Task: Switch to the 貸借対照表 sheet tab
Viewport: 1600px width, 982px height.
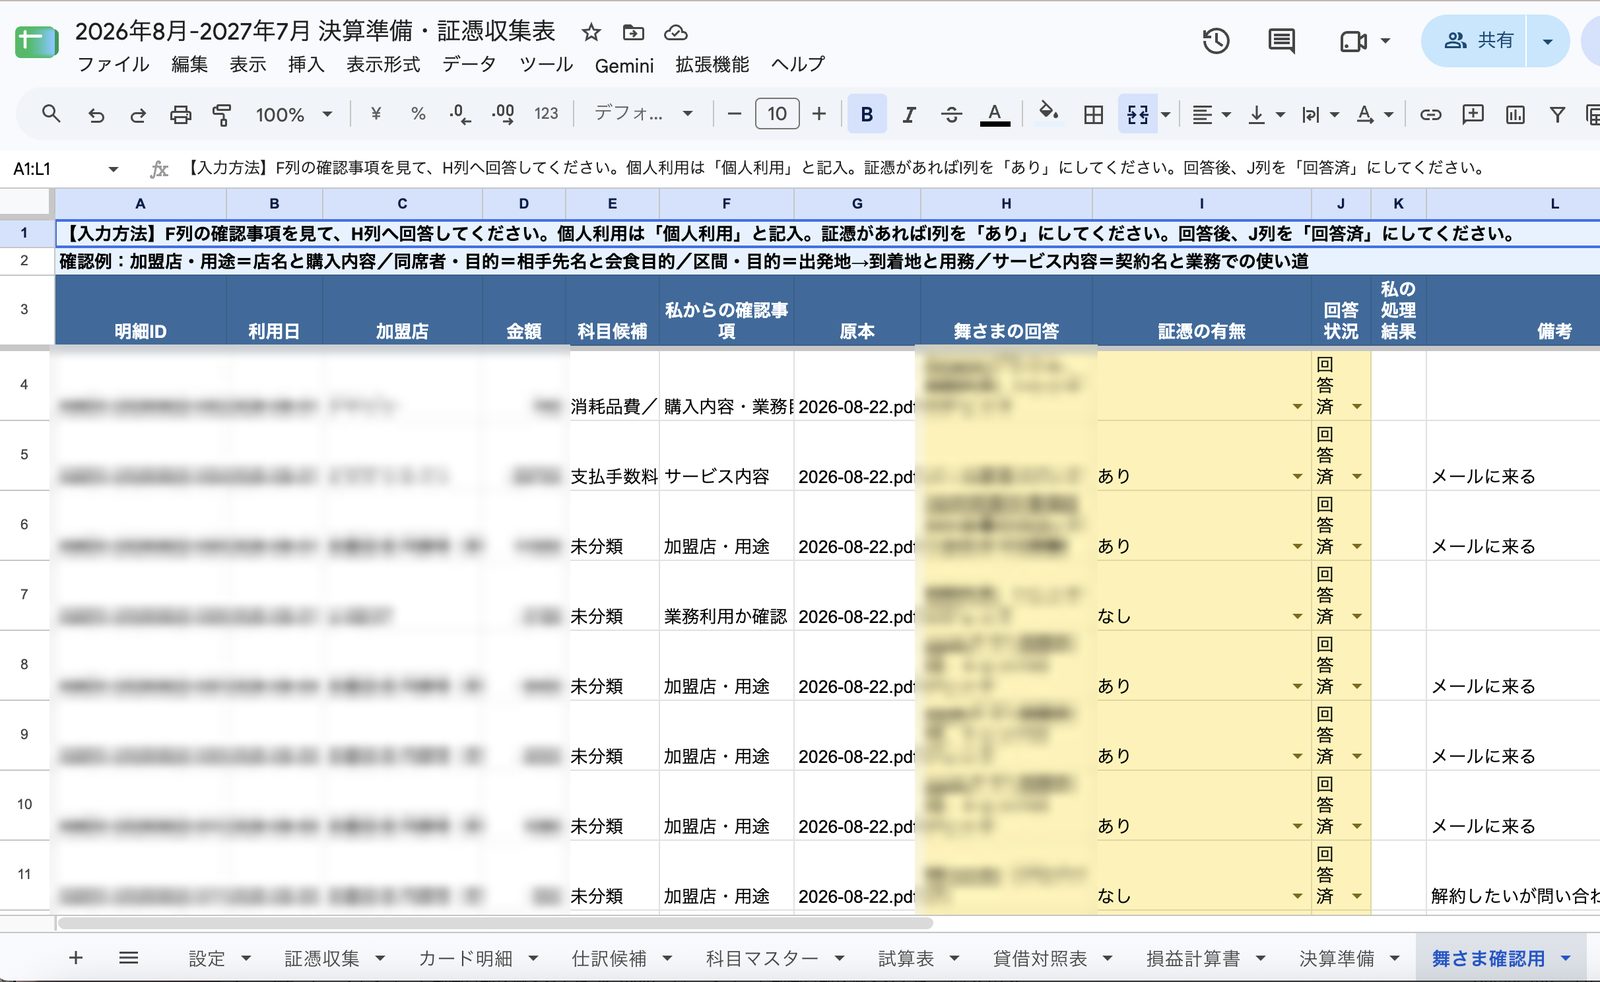Action: point(1040,958)
